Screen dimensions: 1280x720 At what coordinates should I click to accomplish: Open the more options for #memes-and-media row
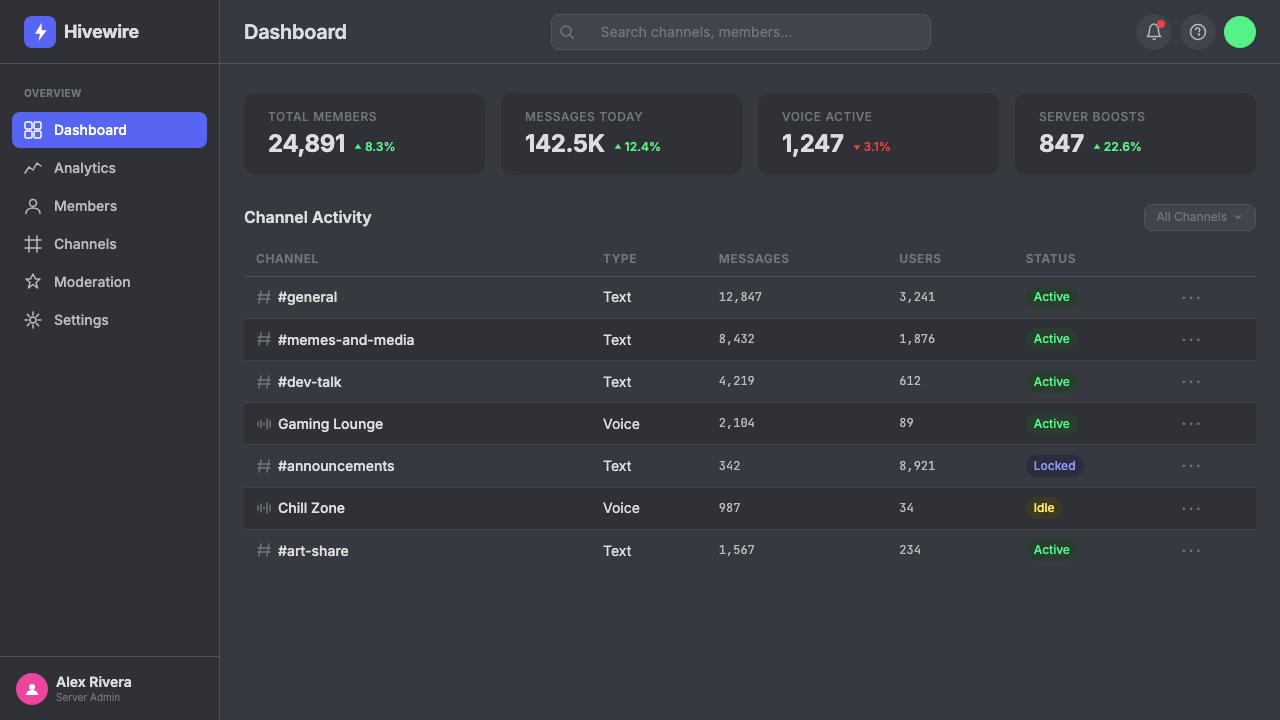tap(1191, 340)
